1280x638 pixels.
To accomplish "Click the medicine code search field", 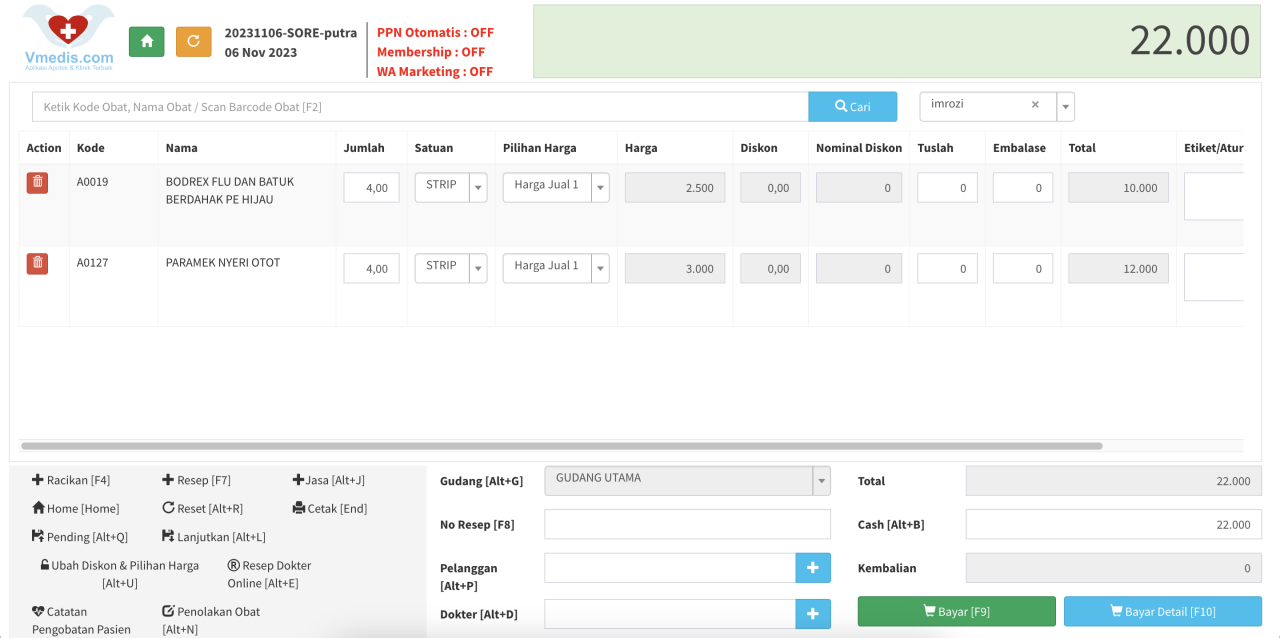I will click(420, 107).
